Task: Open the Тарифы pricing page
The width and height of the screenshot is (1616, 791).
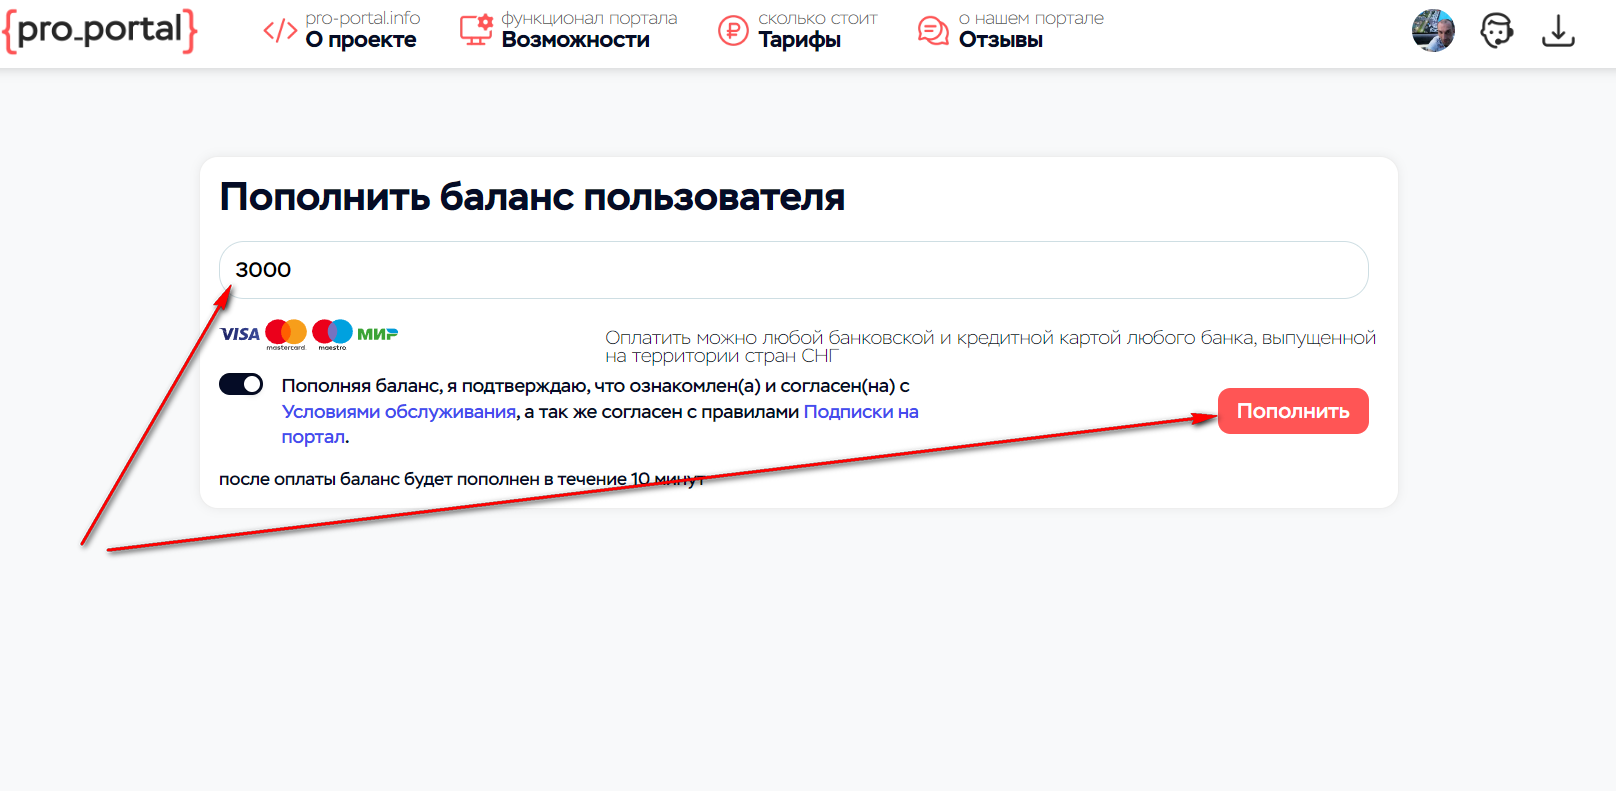Action: pyautogui.click(x=799, y=40)
